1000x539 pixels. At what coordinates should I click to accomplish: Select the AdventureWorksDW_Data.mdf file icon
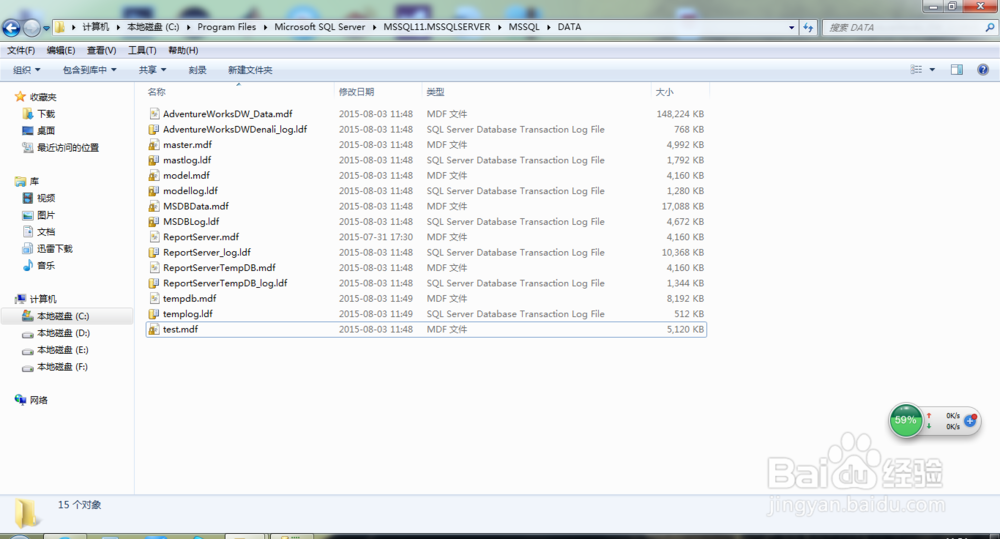pos(154,114)
